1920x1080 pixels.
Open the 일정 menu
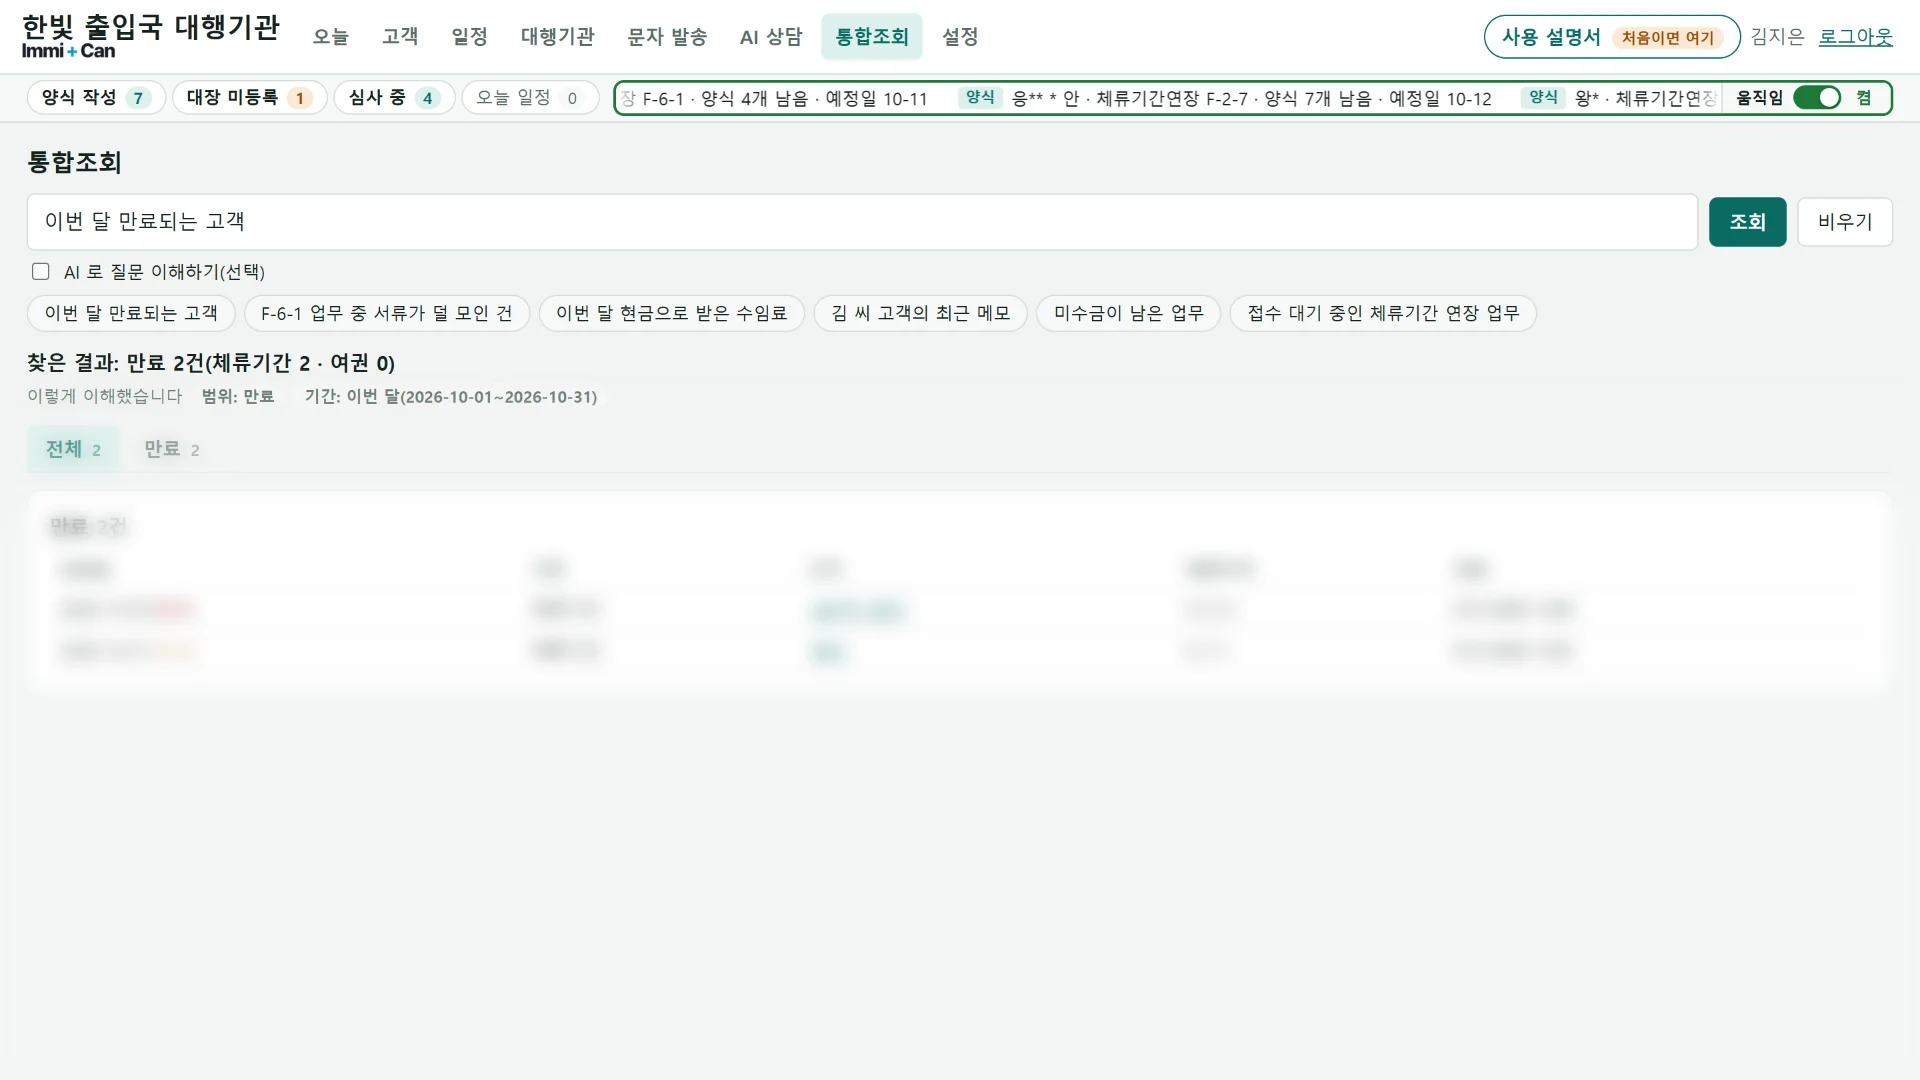coord(469,37)
